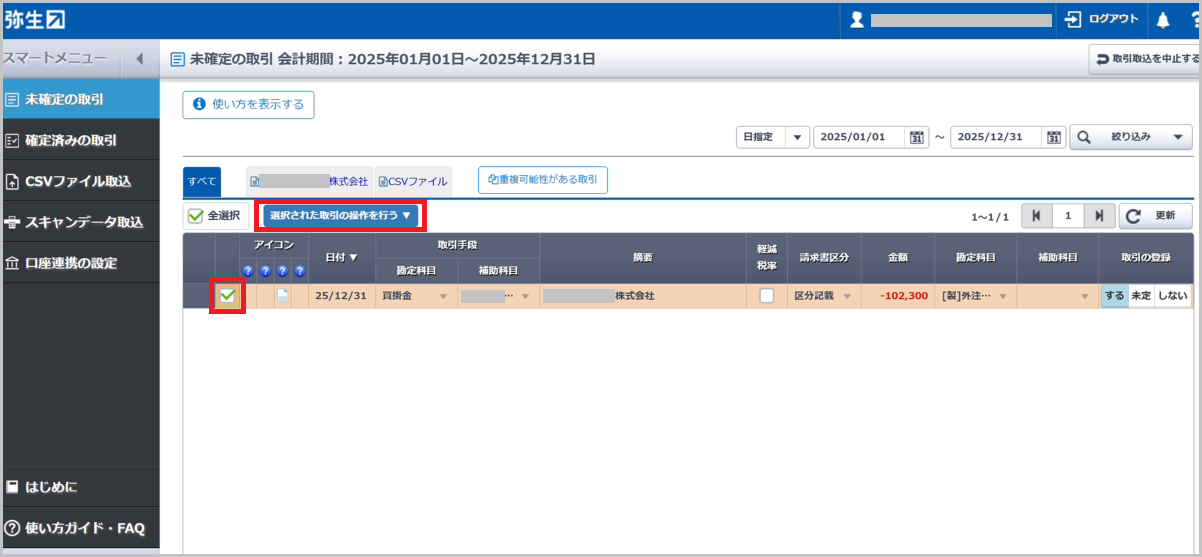The width and height of the screenshot is (1202, 557).
Task: Select する for transaction registration
Action: (1114, 296)
